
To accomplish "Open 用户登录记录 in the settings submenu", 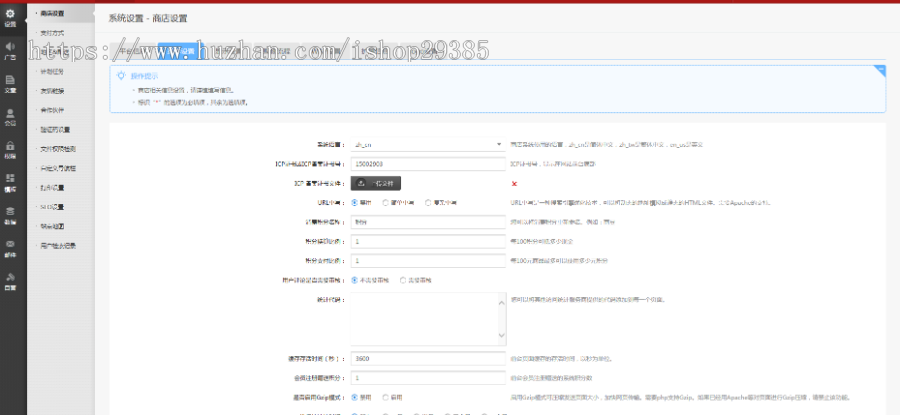I will click(58, 246).
